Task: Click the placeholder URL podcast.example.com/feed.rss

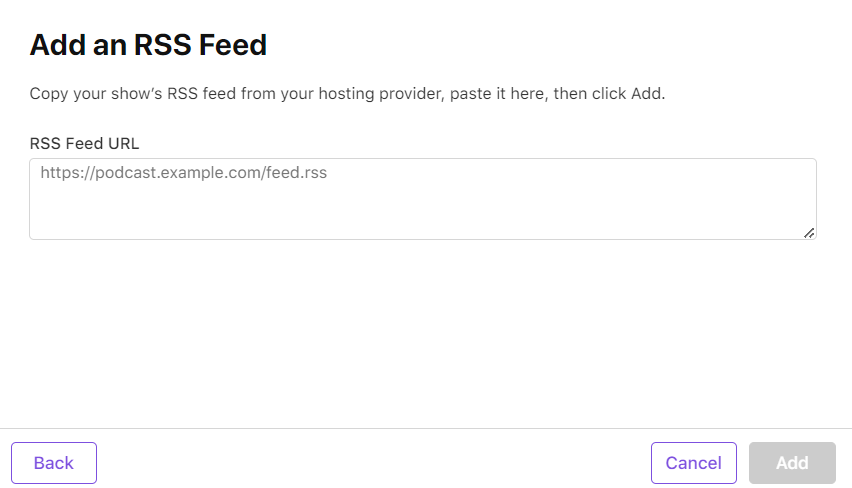Action: (x=184, y=173)
